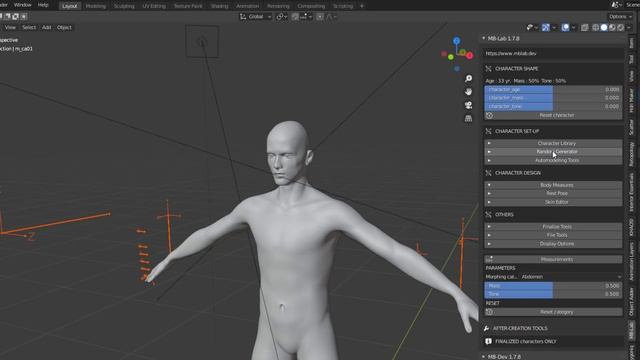Open the Options dropdown

(619, 17)
